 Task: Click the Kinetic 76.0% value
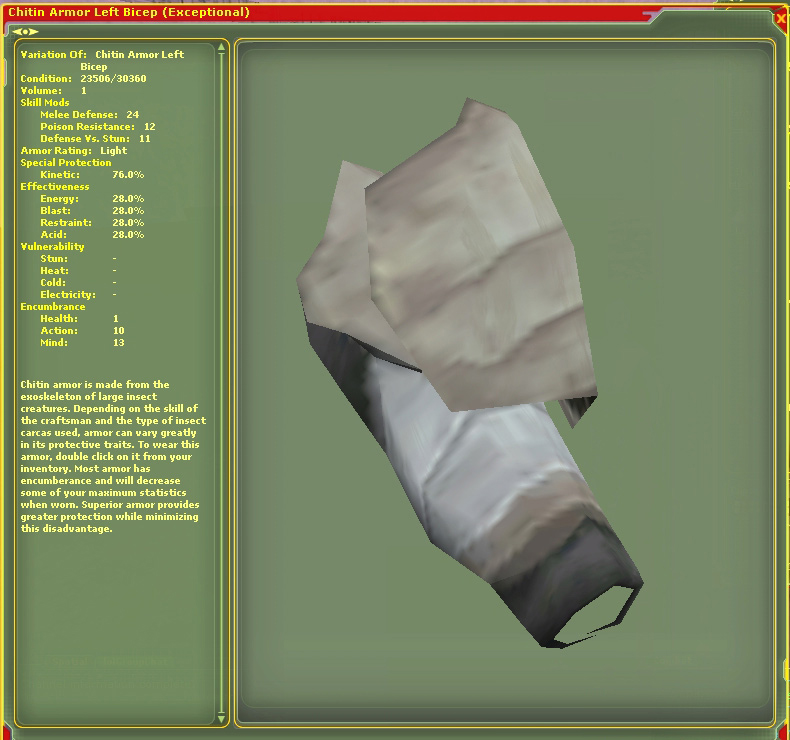128,175
